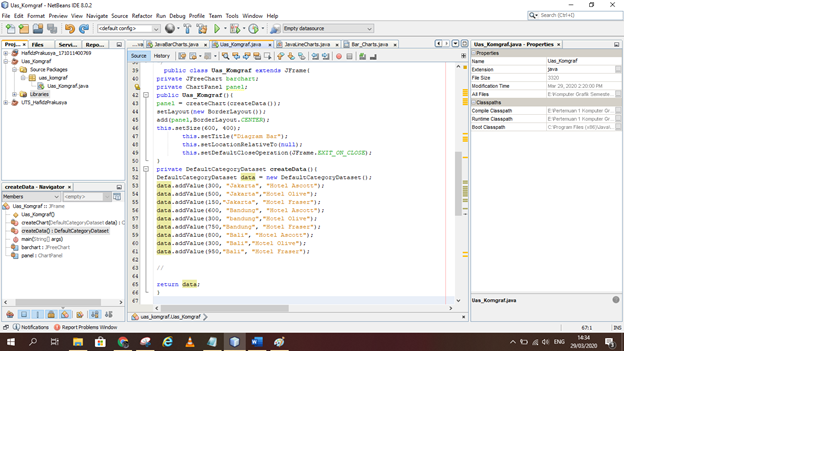Click the Shift Line Left icon
This screenshot has width=819, height=460.
click(315, 56)
